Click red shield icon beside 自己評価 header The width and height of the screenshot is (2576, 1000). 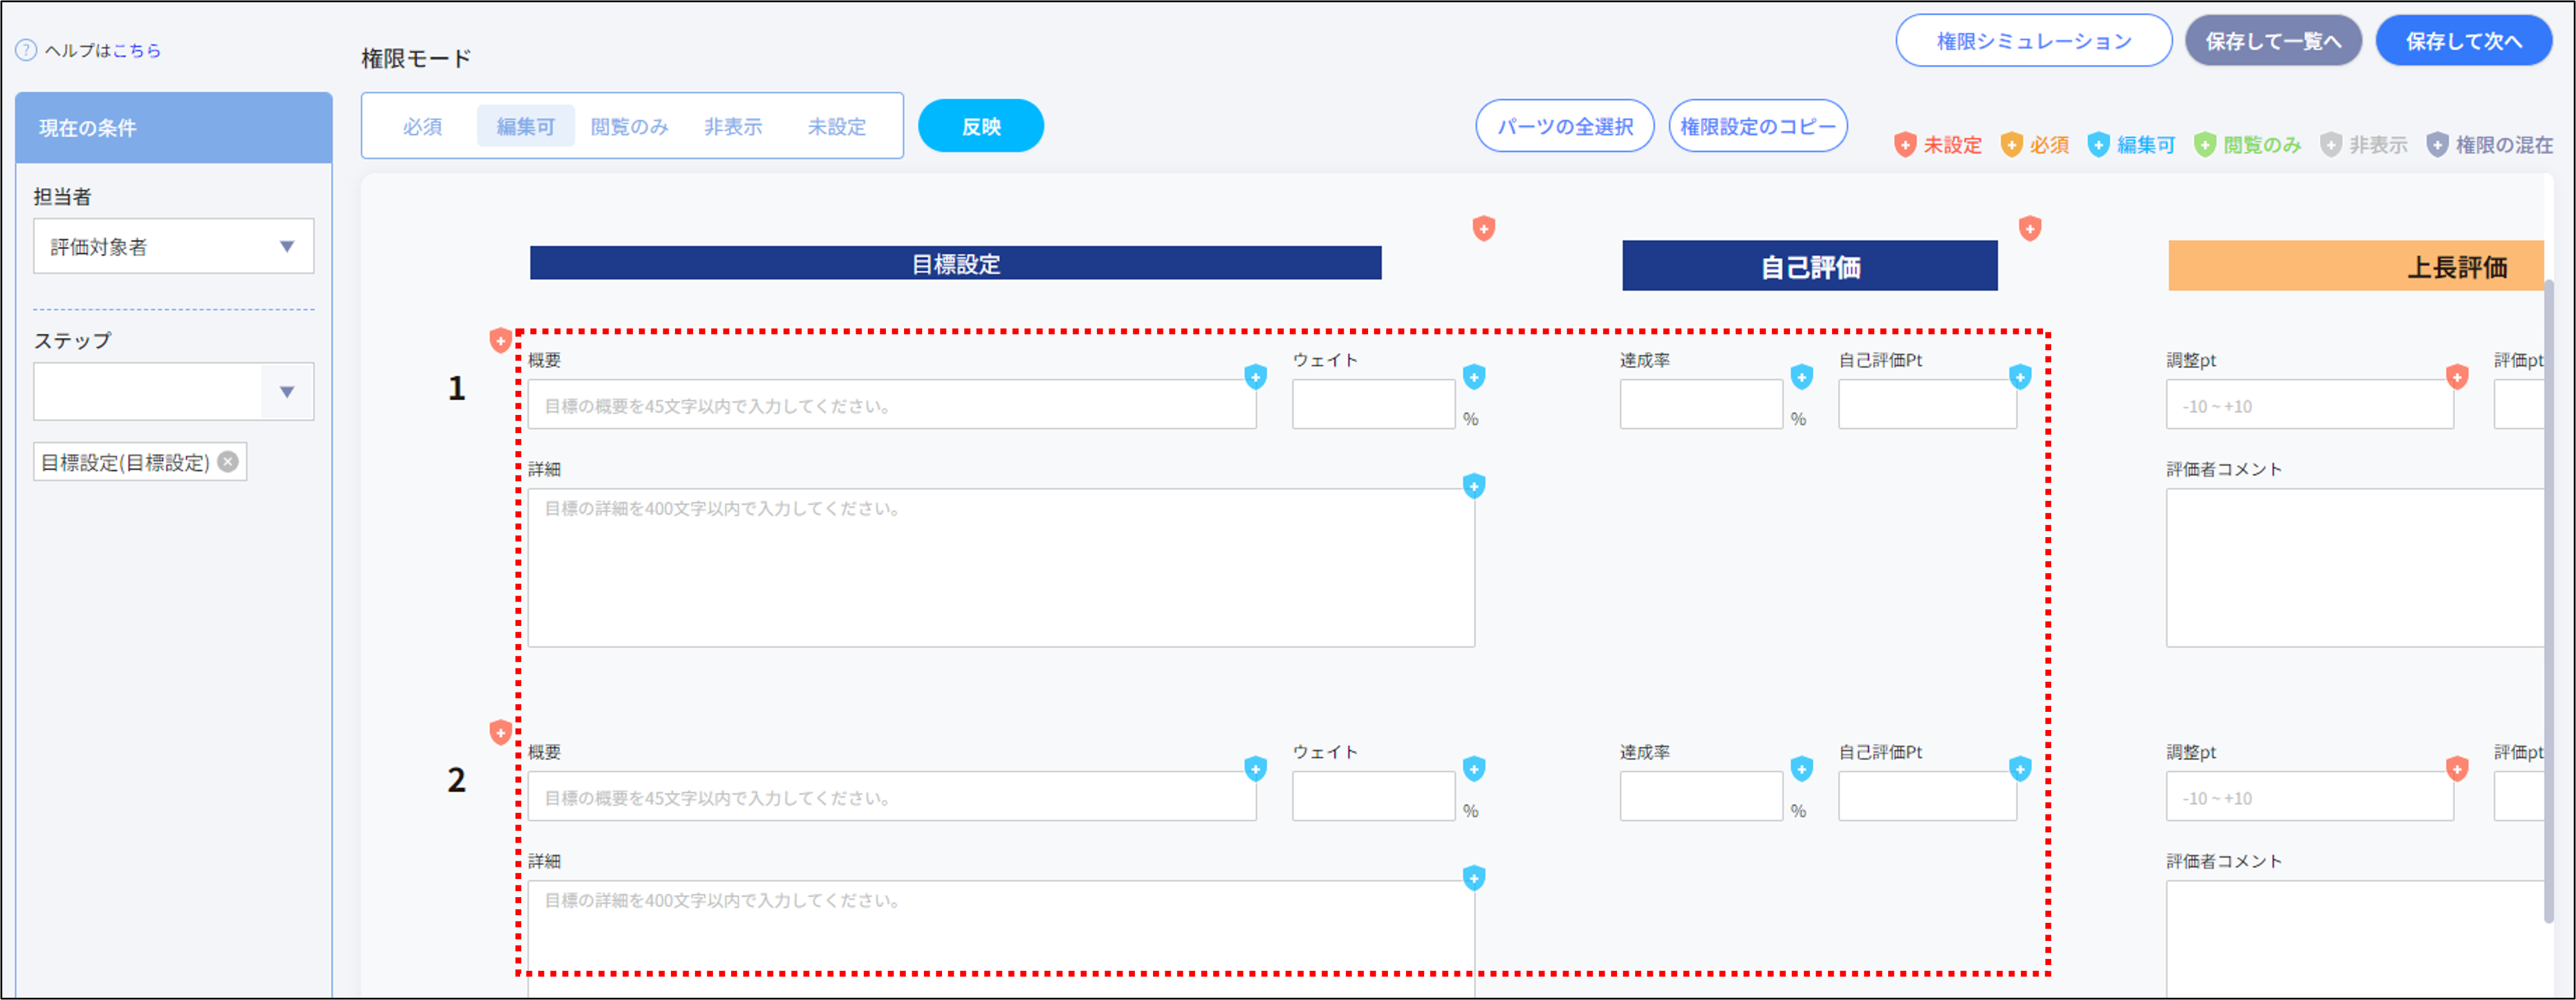click(2029, 228)
